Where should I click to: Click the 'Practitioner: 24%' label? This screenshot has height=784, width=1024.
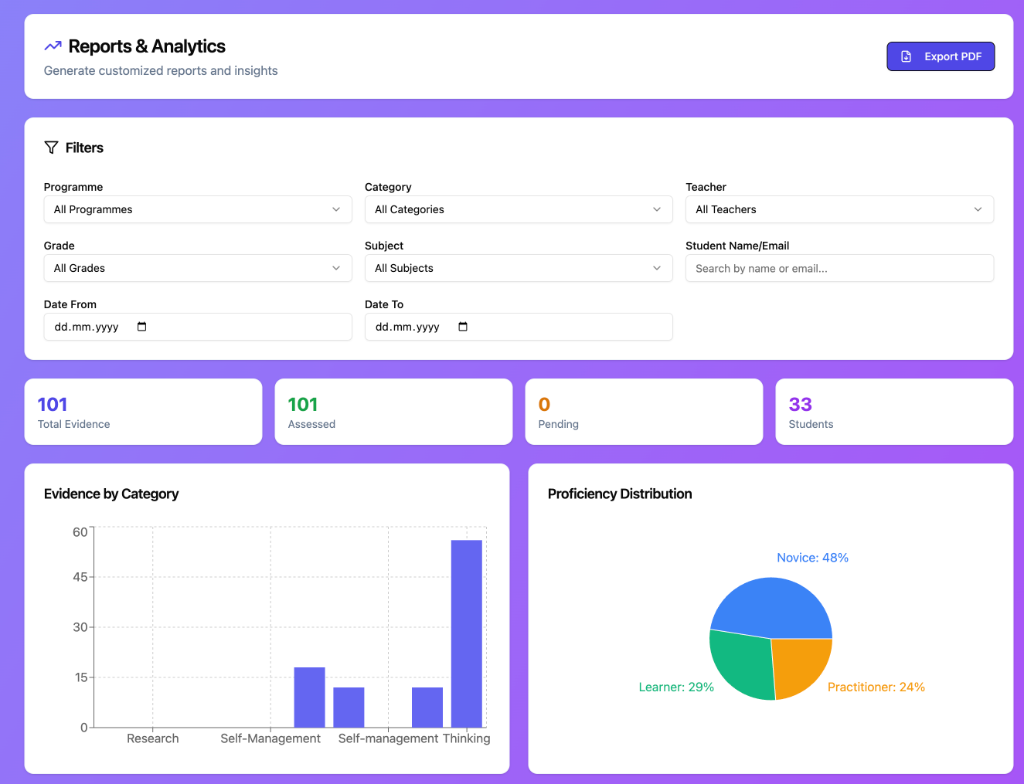point(876,687)
